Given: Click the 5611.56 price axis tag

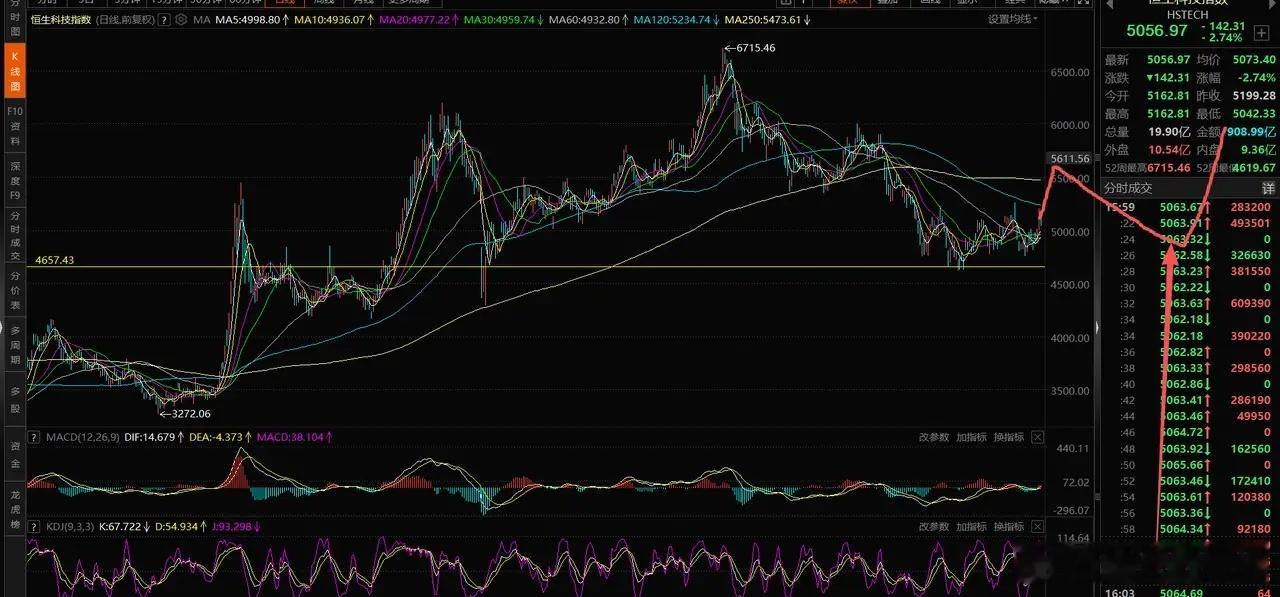Looking at the screenshot, I should (x=1070, y=159).
